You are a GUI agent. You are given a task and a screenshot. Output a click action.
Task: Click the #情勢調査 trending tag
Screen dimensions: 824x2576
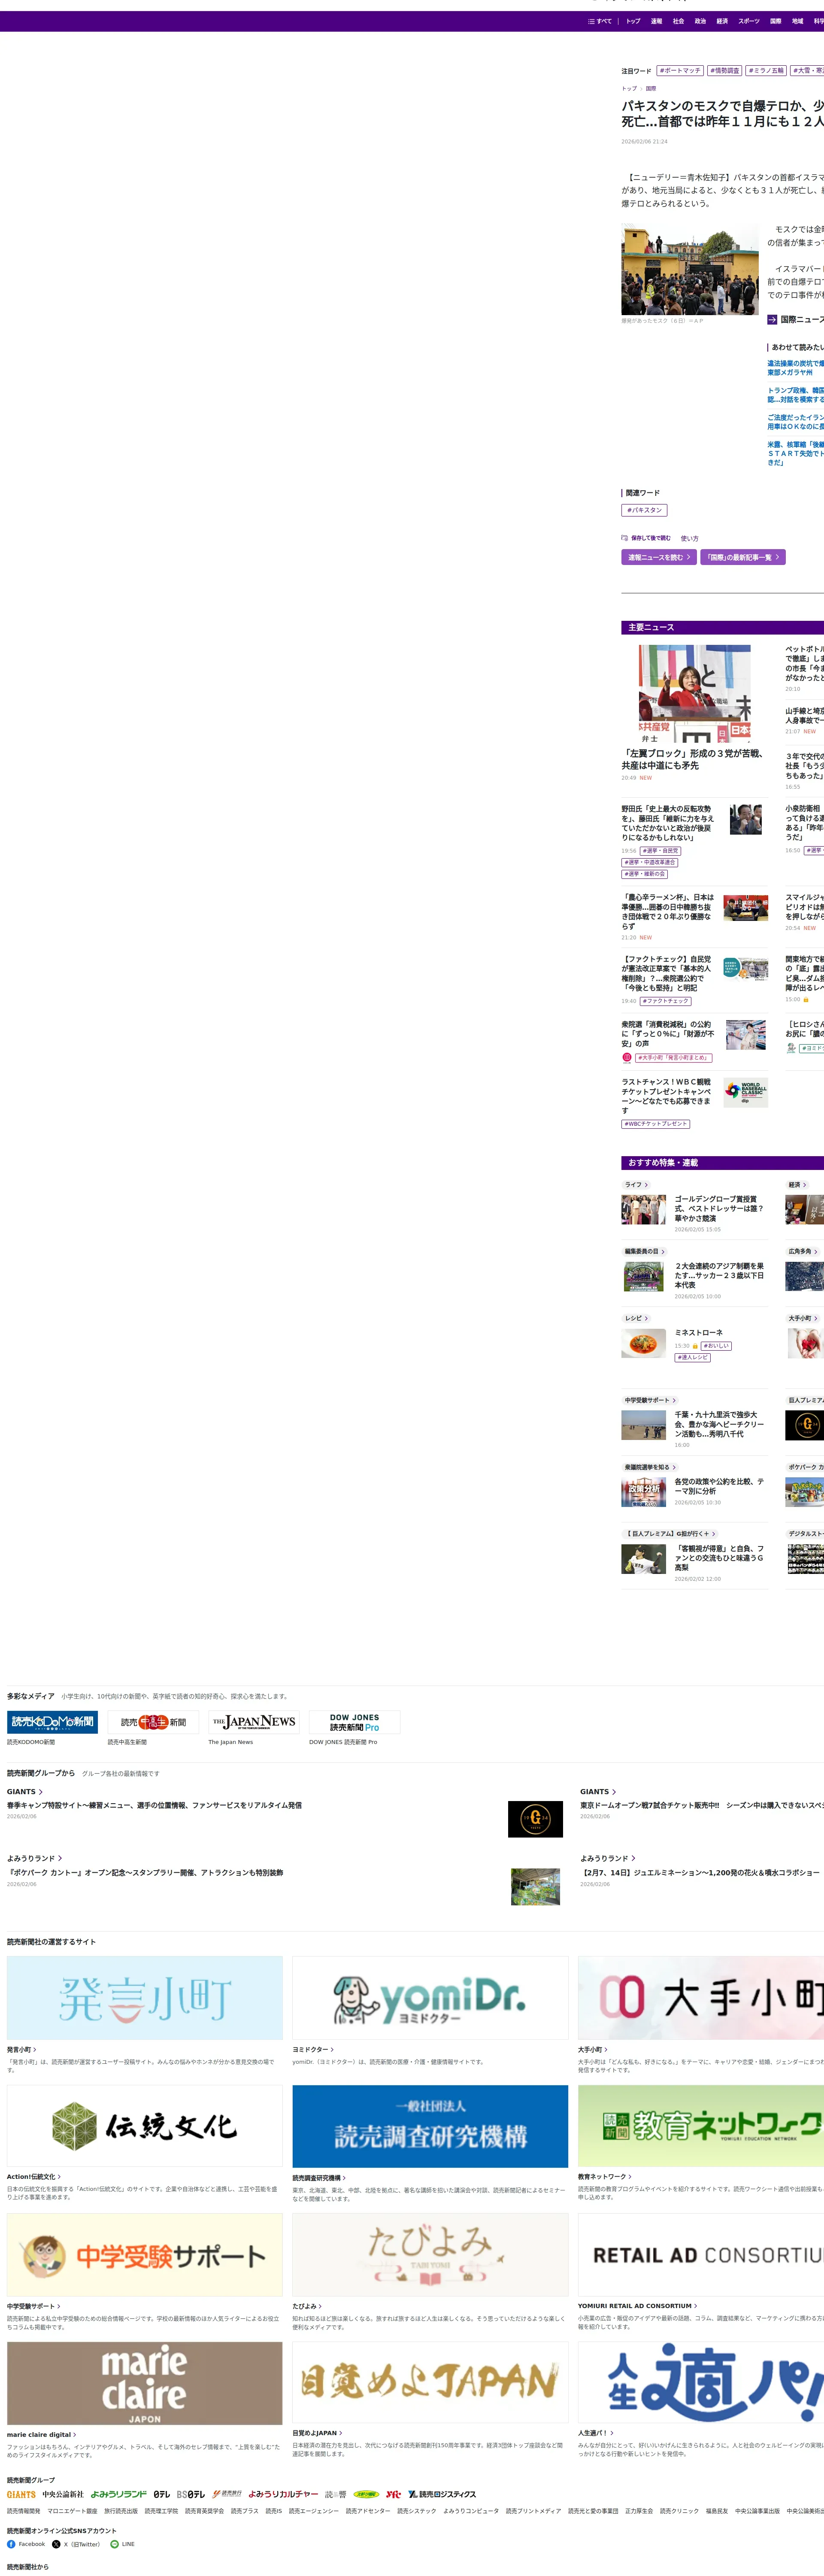[x=725, y=71]
